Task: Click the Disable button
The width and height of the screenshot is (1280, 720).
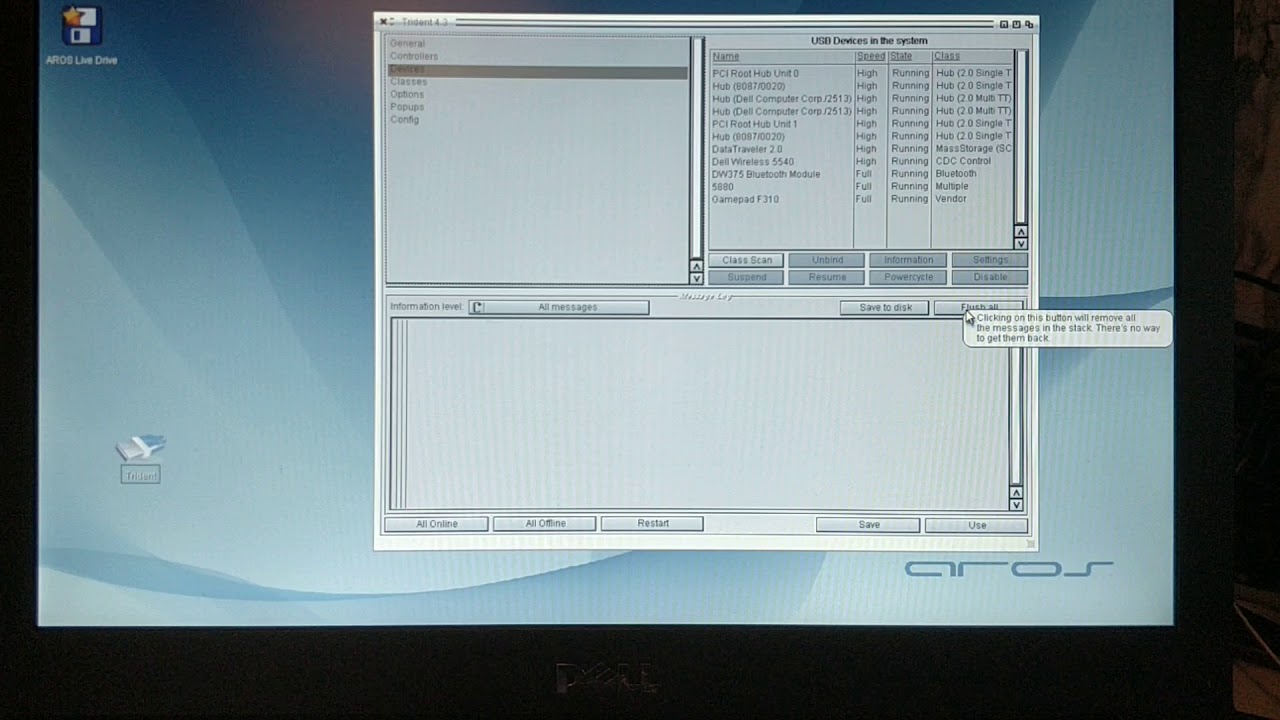Action: coord(989,277)
